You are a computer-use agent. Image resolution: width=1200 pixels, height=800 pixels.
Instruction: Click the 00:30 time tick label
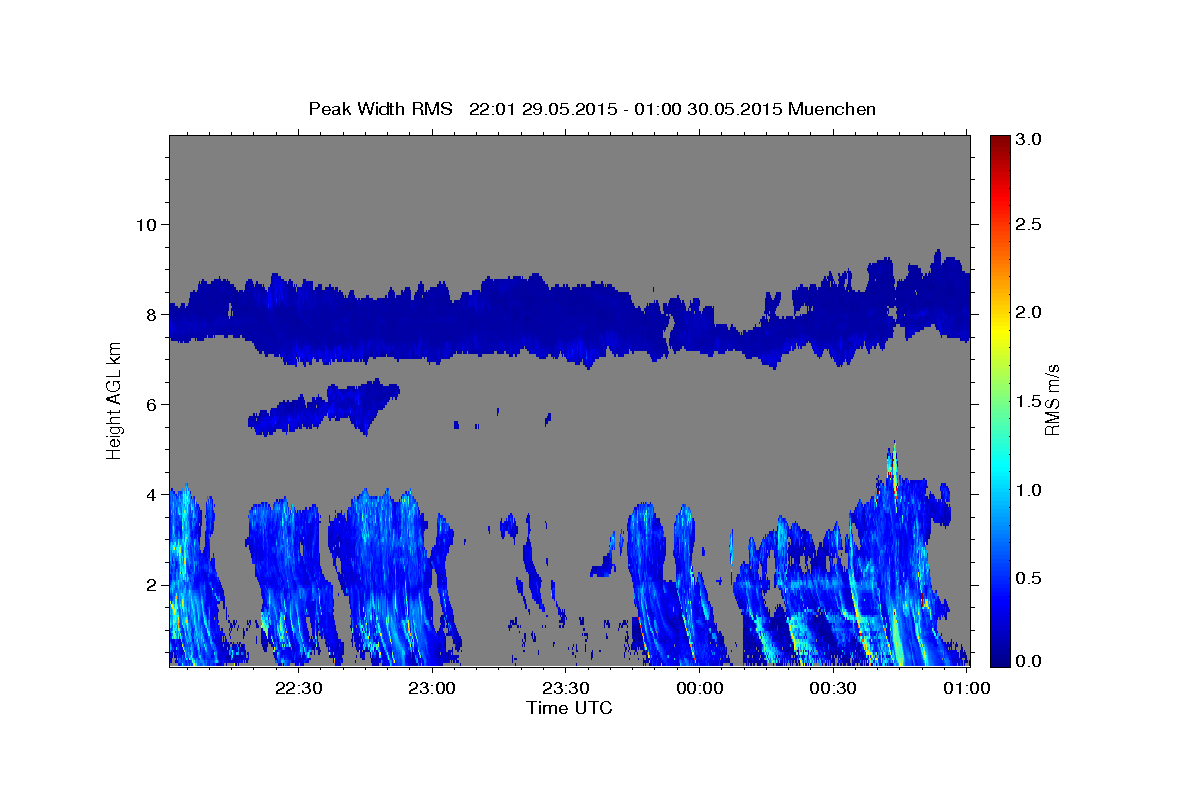pos(833,688)
